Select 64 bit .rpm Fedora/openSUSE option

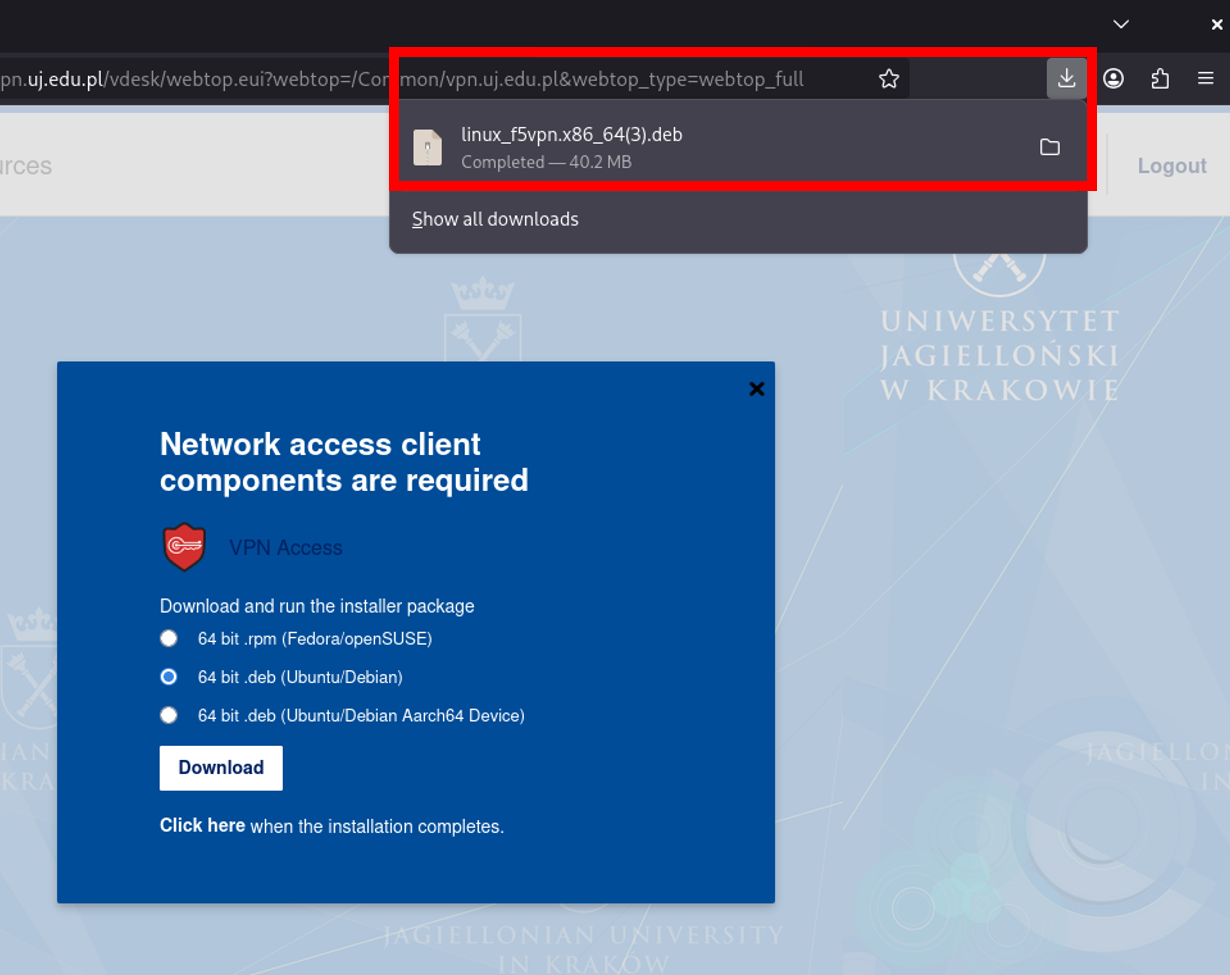click(x=169, y=638)
